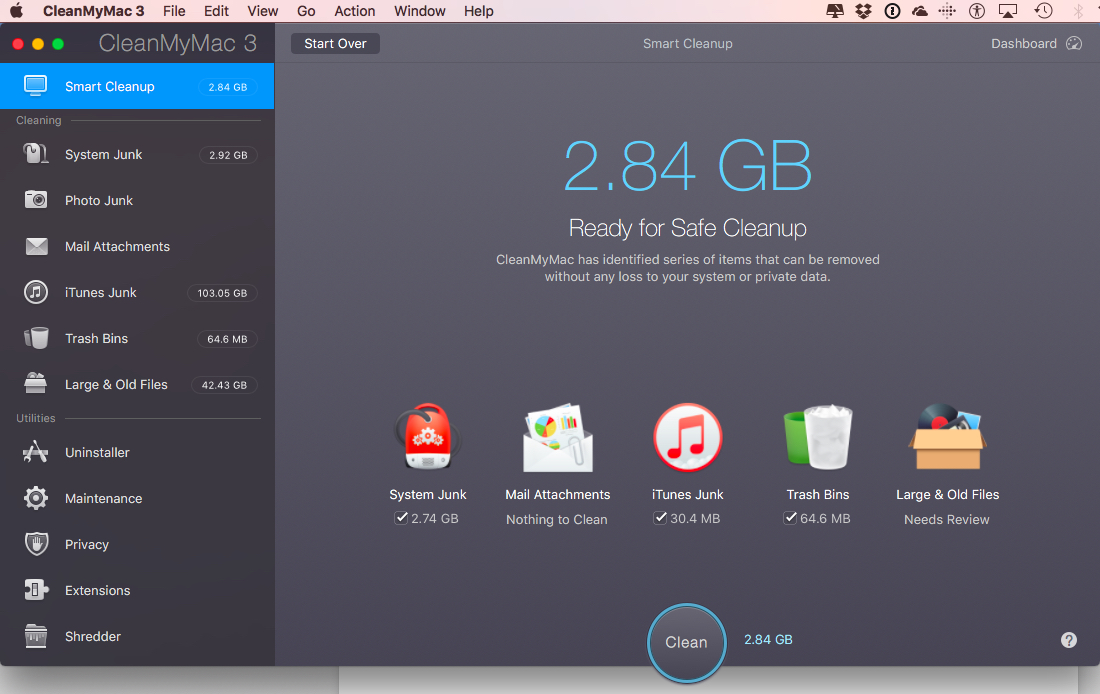Open the Privacy utility
Screen dimensions: 1100x694
click(x=85, y=544)
